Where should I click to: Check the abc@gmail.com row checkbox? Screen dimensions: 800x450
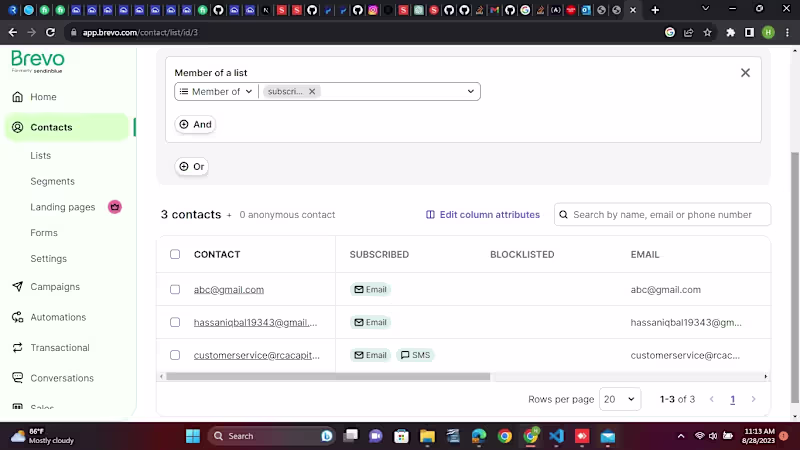pyautogui.click(x=175, y=289)
